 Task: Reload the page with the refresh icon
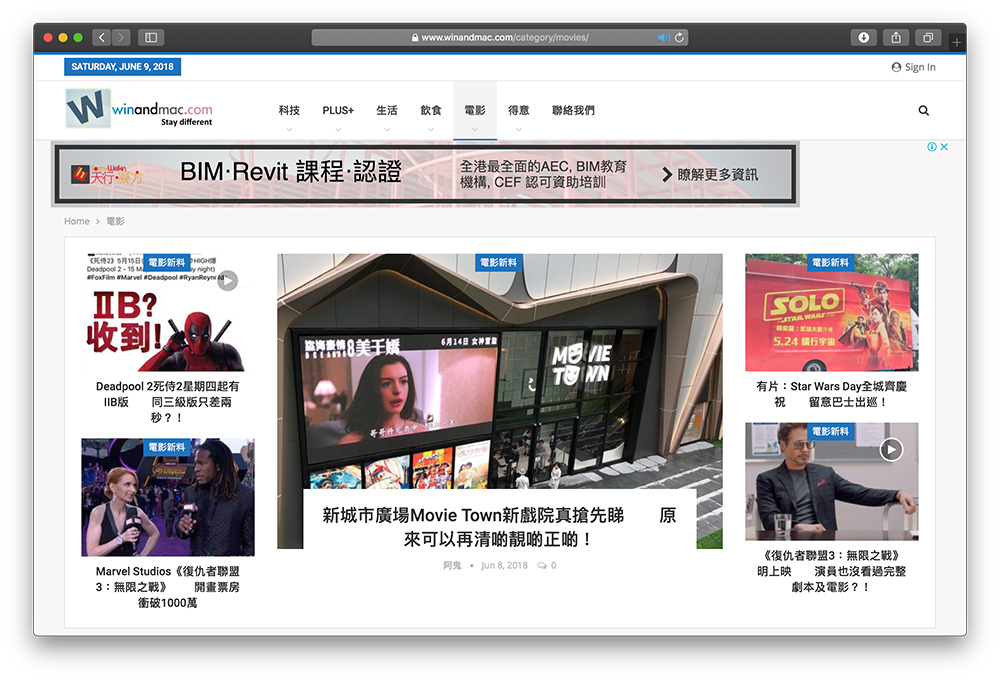(680, 38)
